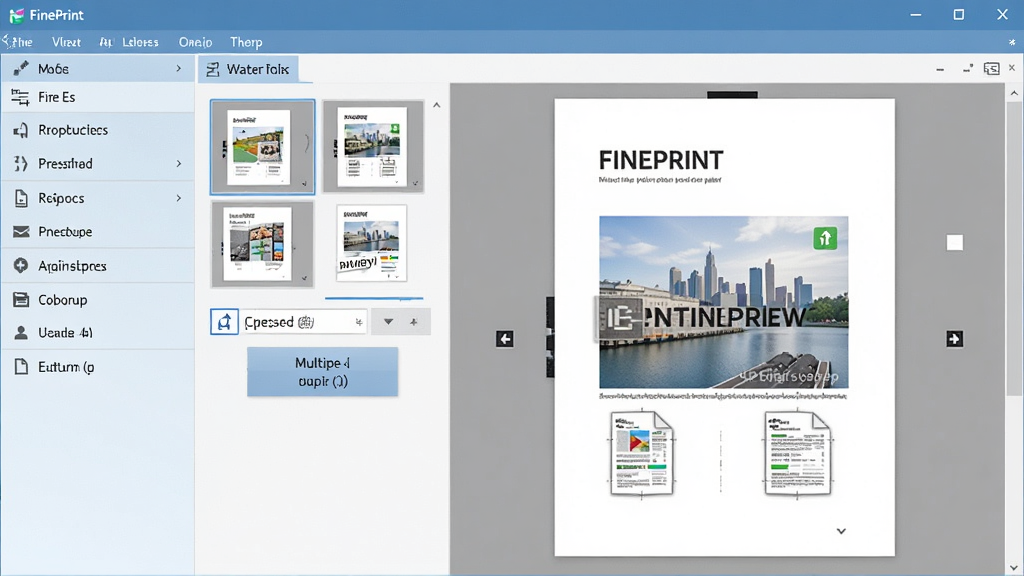The image size is (1024, 576).
Task: Click the Pressfrad sidebar icon
Action: (21, 163)
